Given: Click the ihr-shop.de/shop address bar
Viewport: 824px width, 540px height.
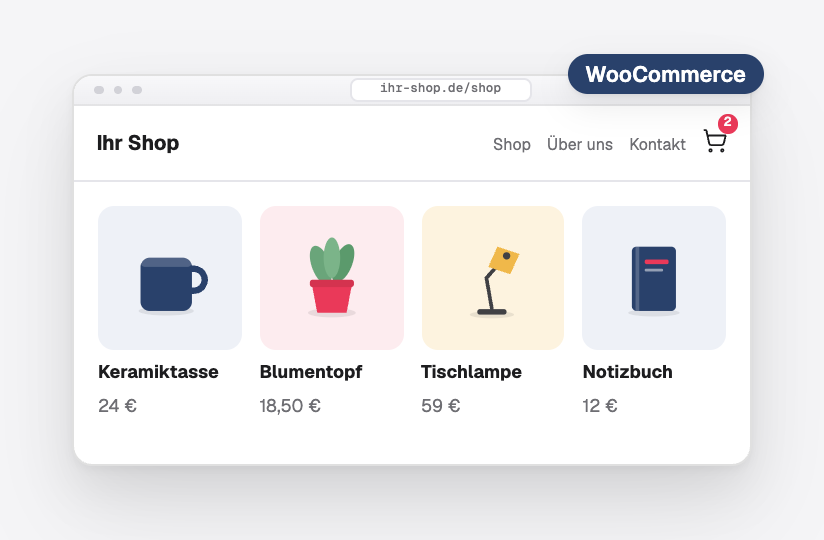Looking at the screenshot, I should tap(441, 89).
